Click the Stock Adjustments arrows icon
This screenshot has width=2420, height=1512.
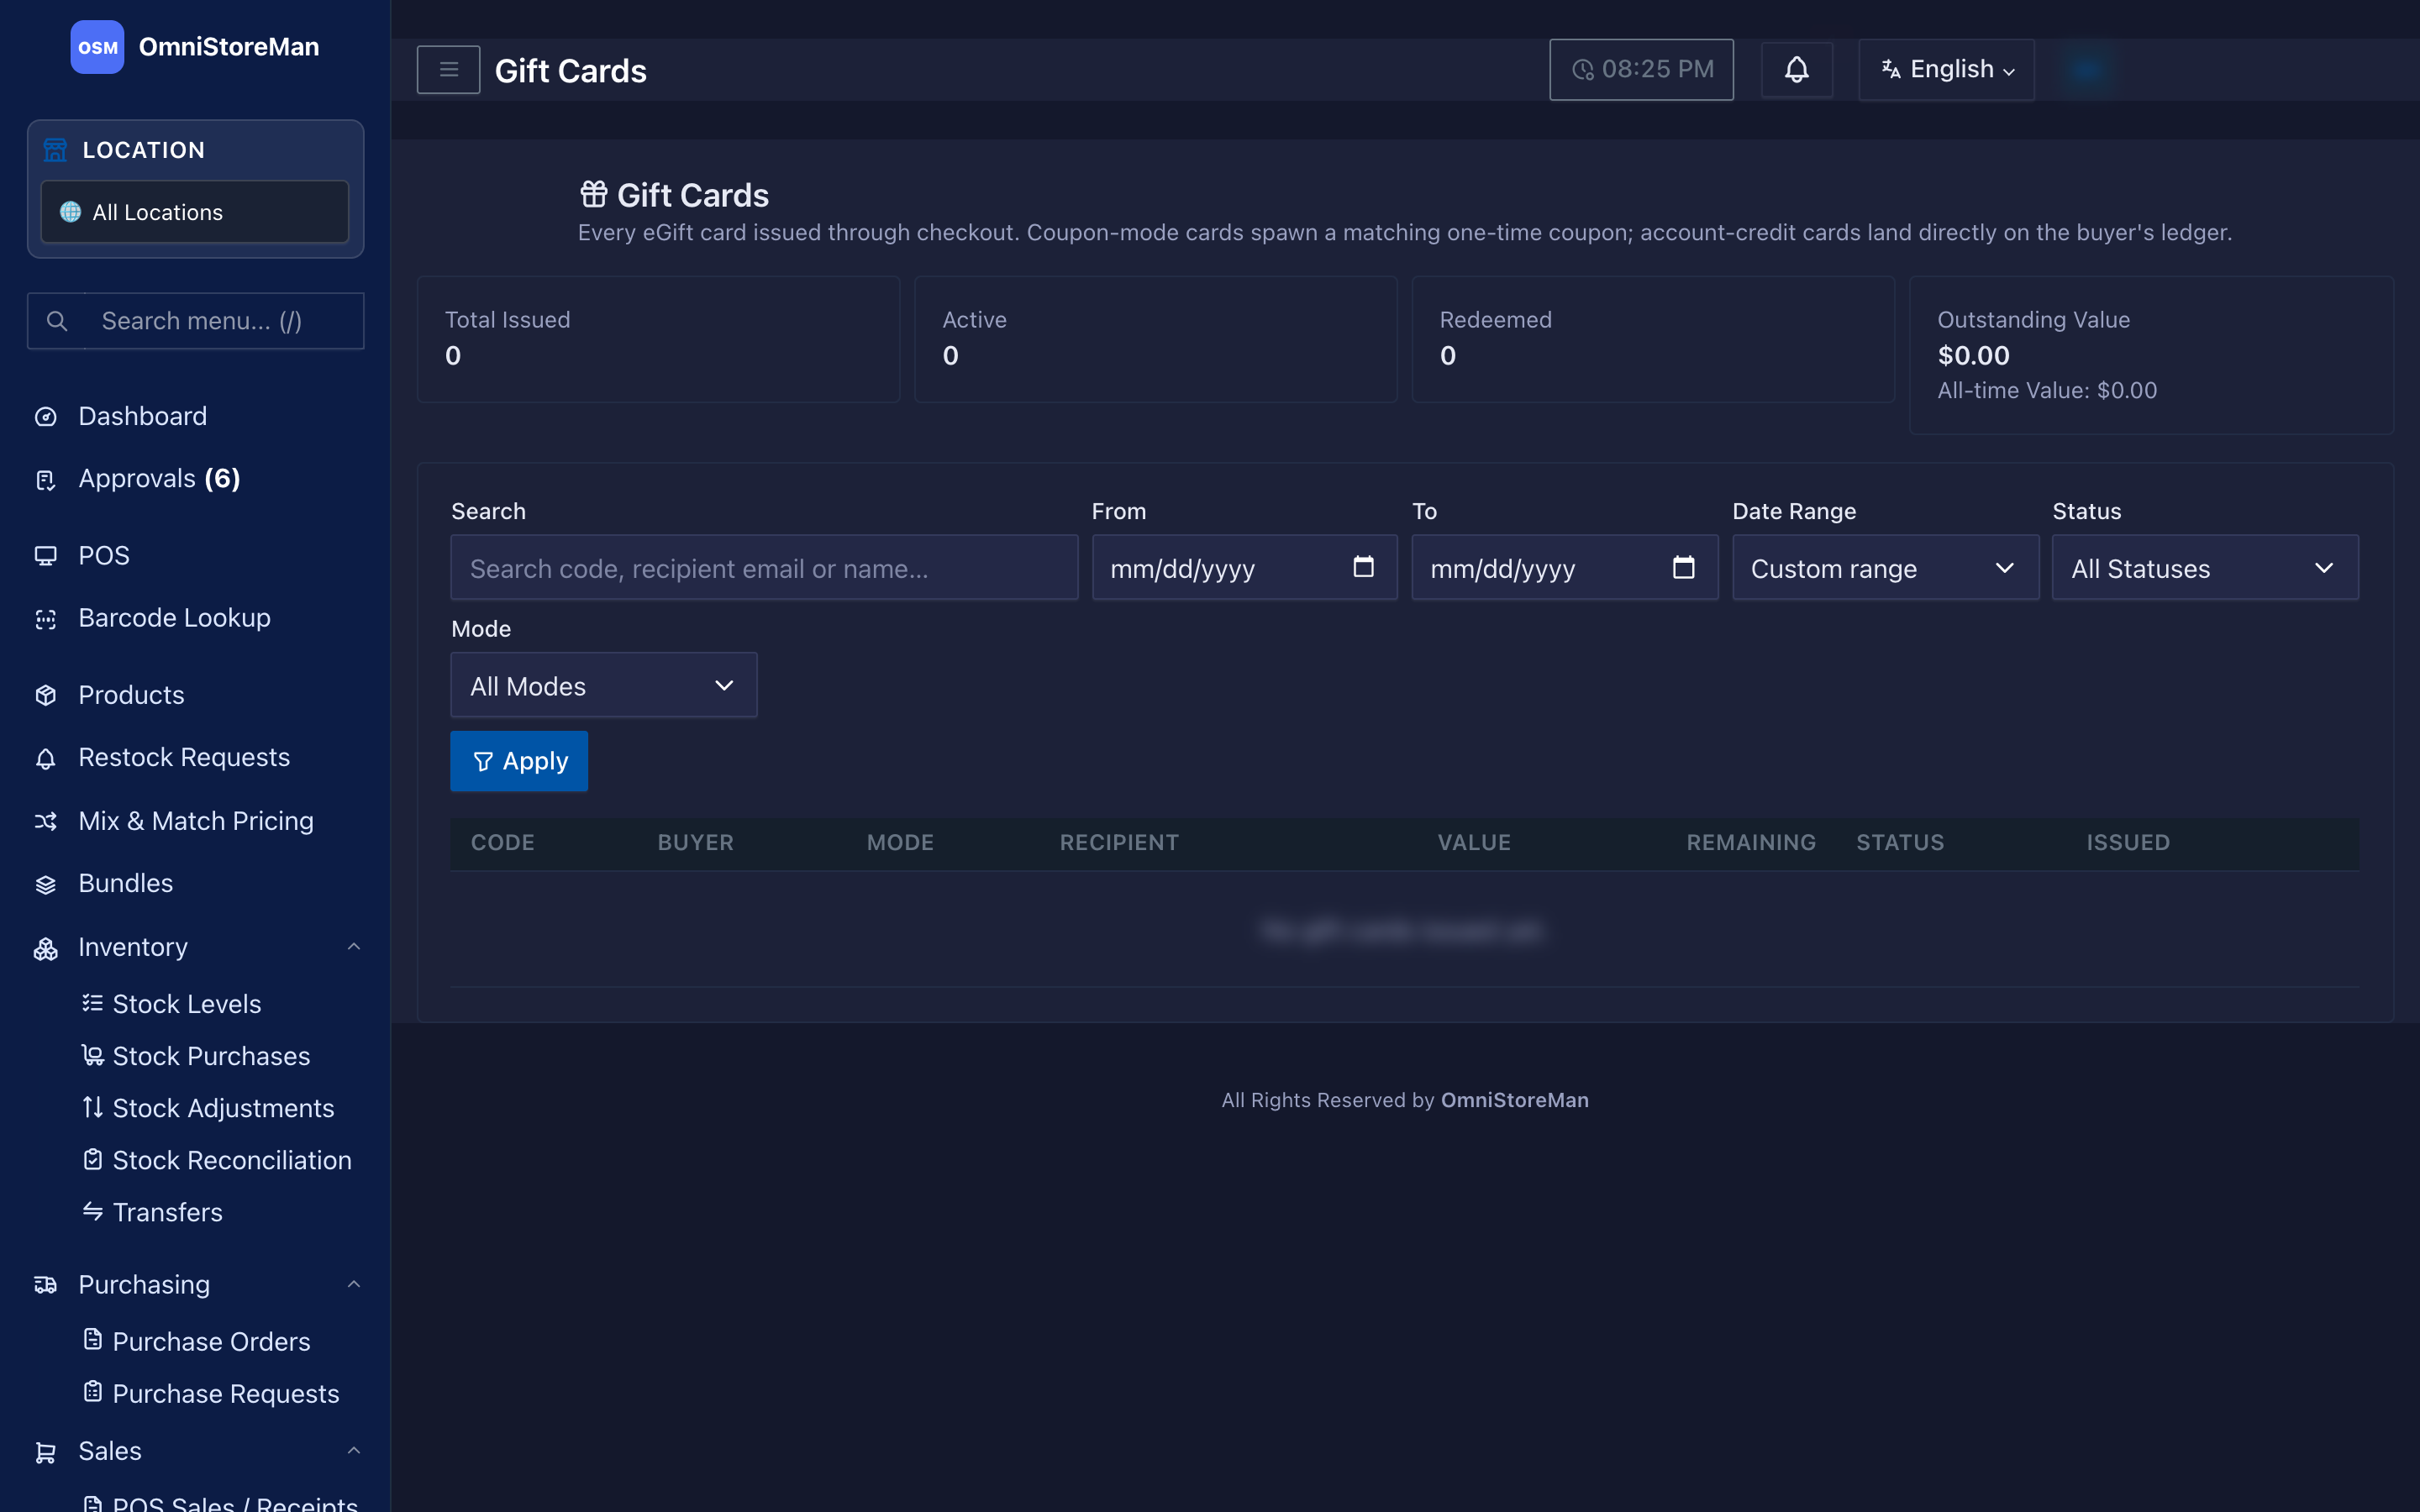pyautogui.click(x=92, y=1107)
